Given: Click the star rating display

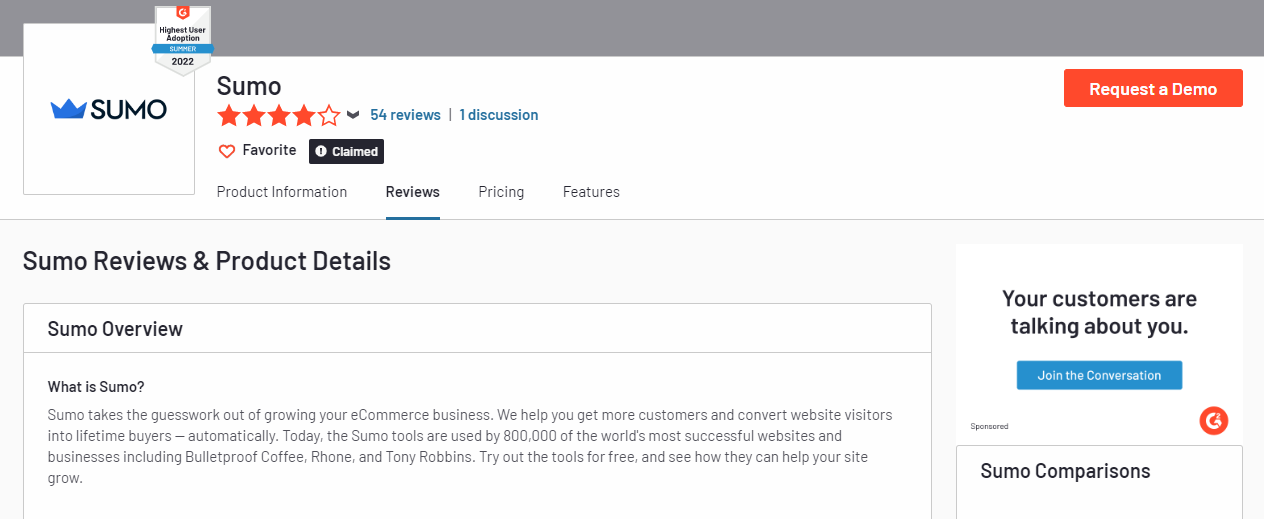Looking at the screenshot, I should [279, 115].
